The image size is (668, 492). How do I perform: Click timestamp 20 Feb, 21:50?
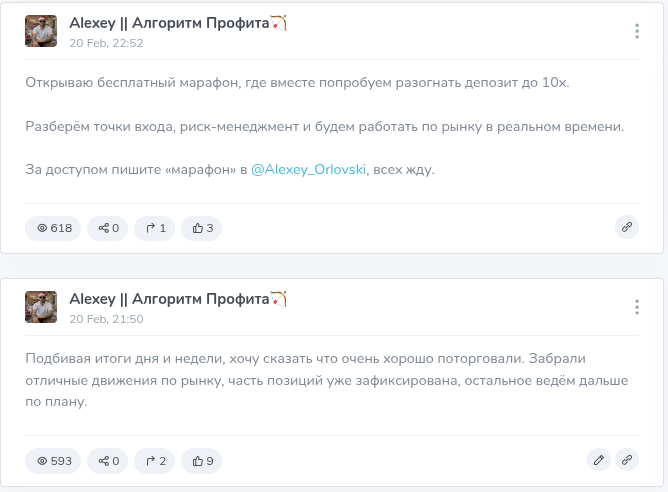point(107,319)
